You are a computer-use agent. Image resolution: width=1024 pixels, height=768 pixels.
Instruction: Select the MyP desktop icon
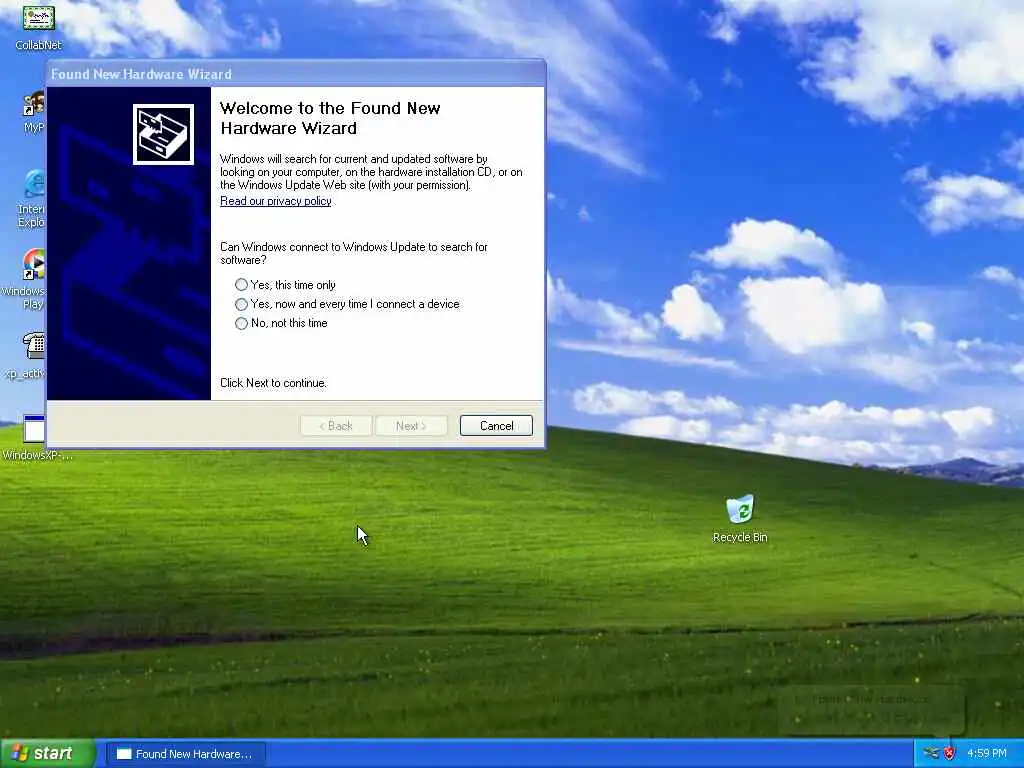pos(34,112)
